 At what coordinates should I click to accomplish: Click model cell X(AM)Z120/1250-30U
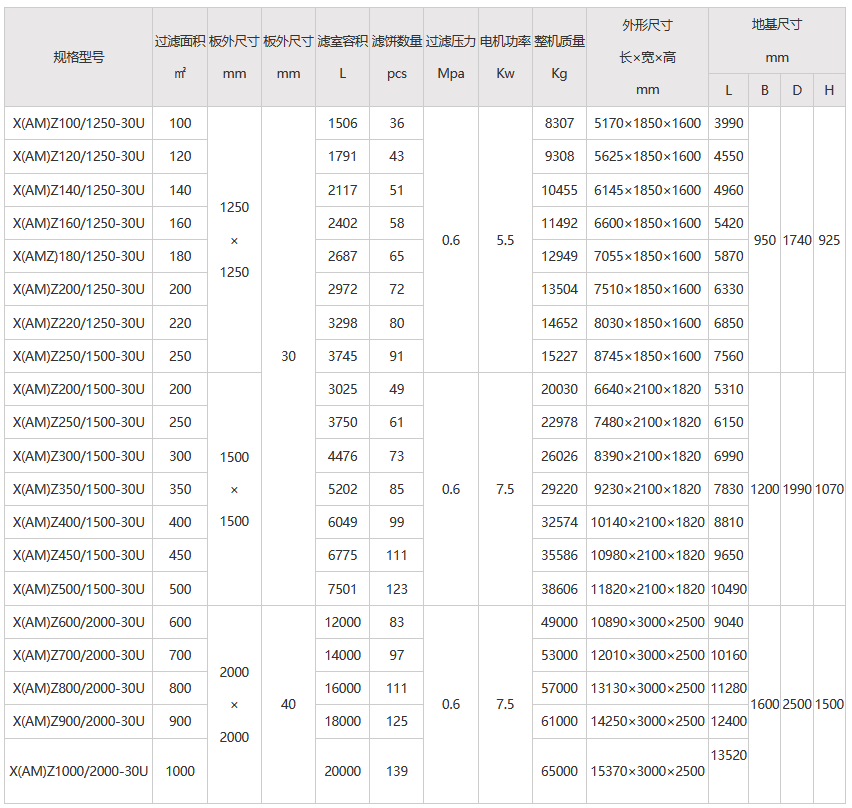pyautogui.click(x=79, y=156)
